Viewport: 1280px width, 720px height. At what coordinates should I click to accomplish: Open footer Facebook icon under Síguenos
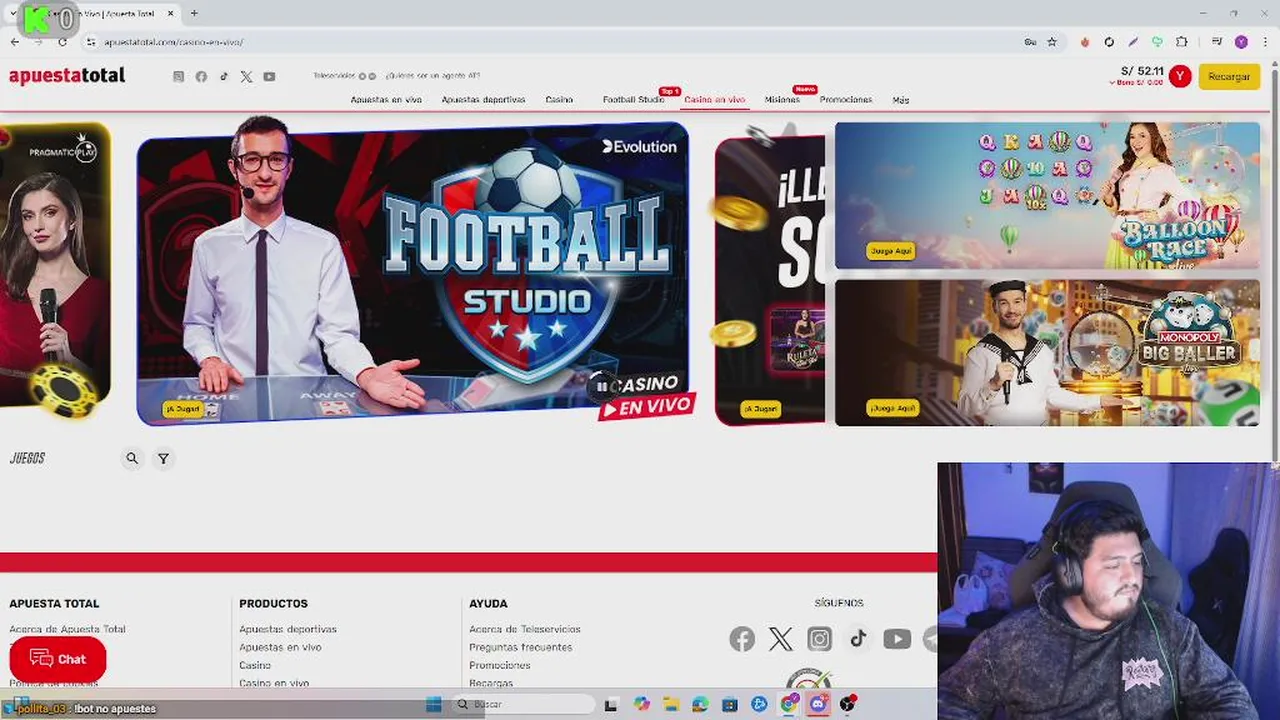(742, 639)
